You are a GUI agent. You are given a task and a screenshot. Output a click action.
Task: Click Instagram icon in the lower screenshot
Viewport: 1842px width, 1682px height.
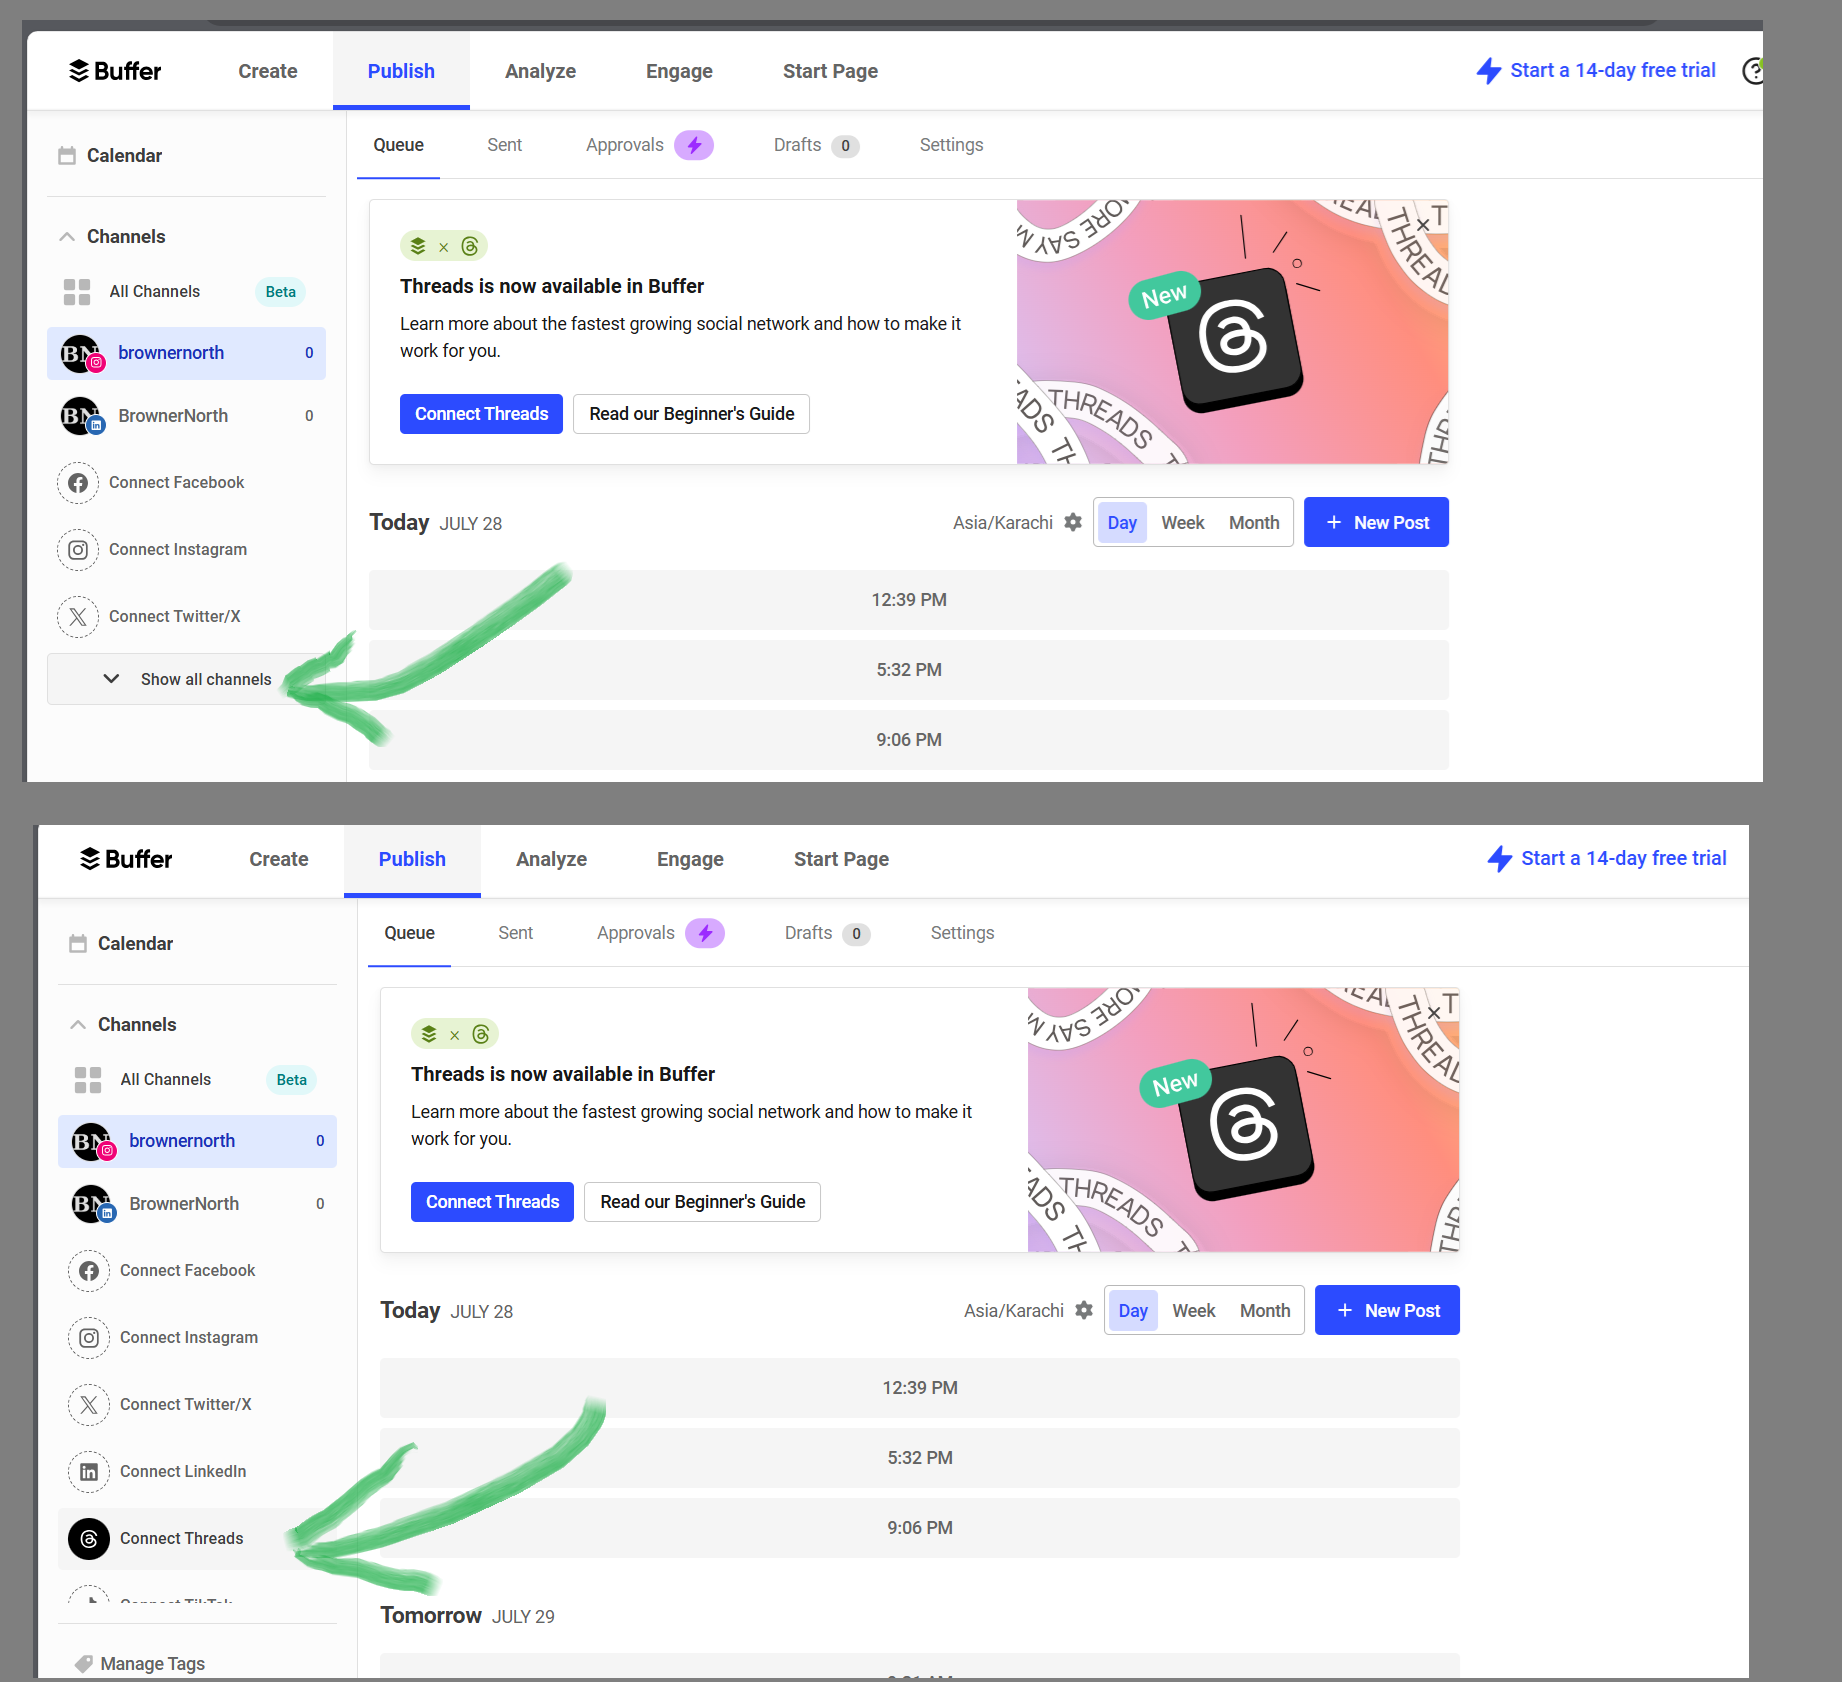[89, 1338]
